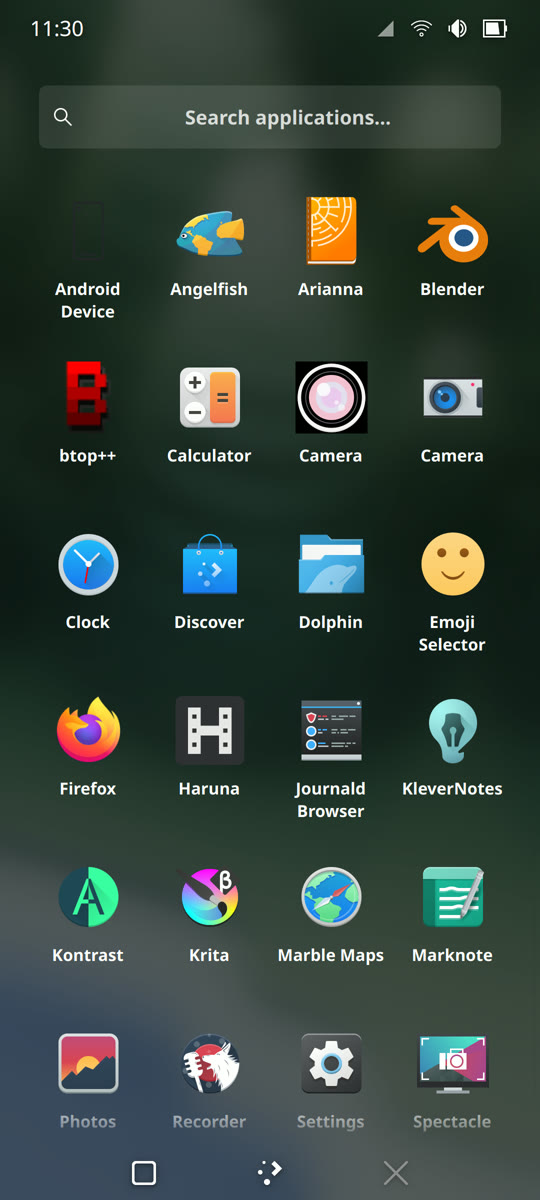Open the Calculator app
Viewport: 540px width, 1200px height.
point(209,414)
